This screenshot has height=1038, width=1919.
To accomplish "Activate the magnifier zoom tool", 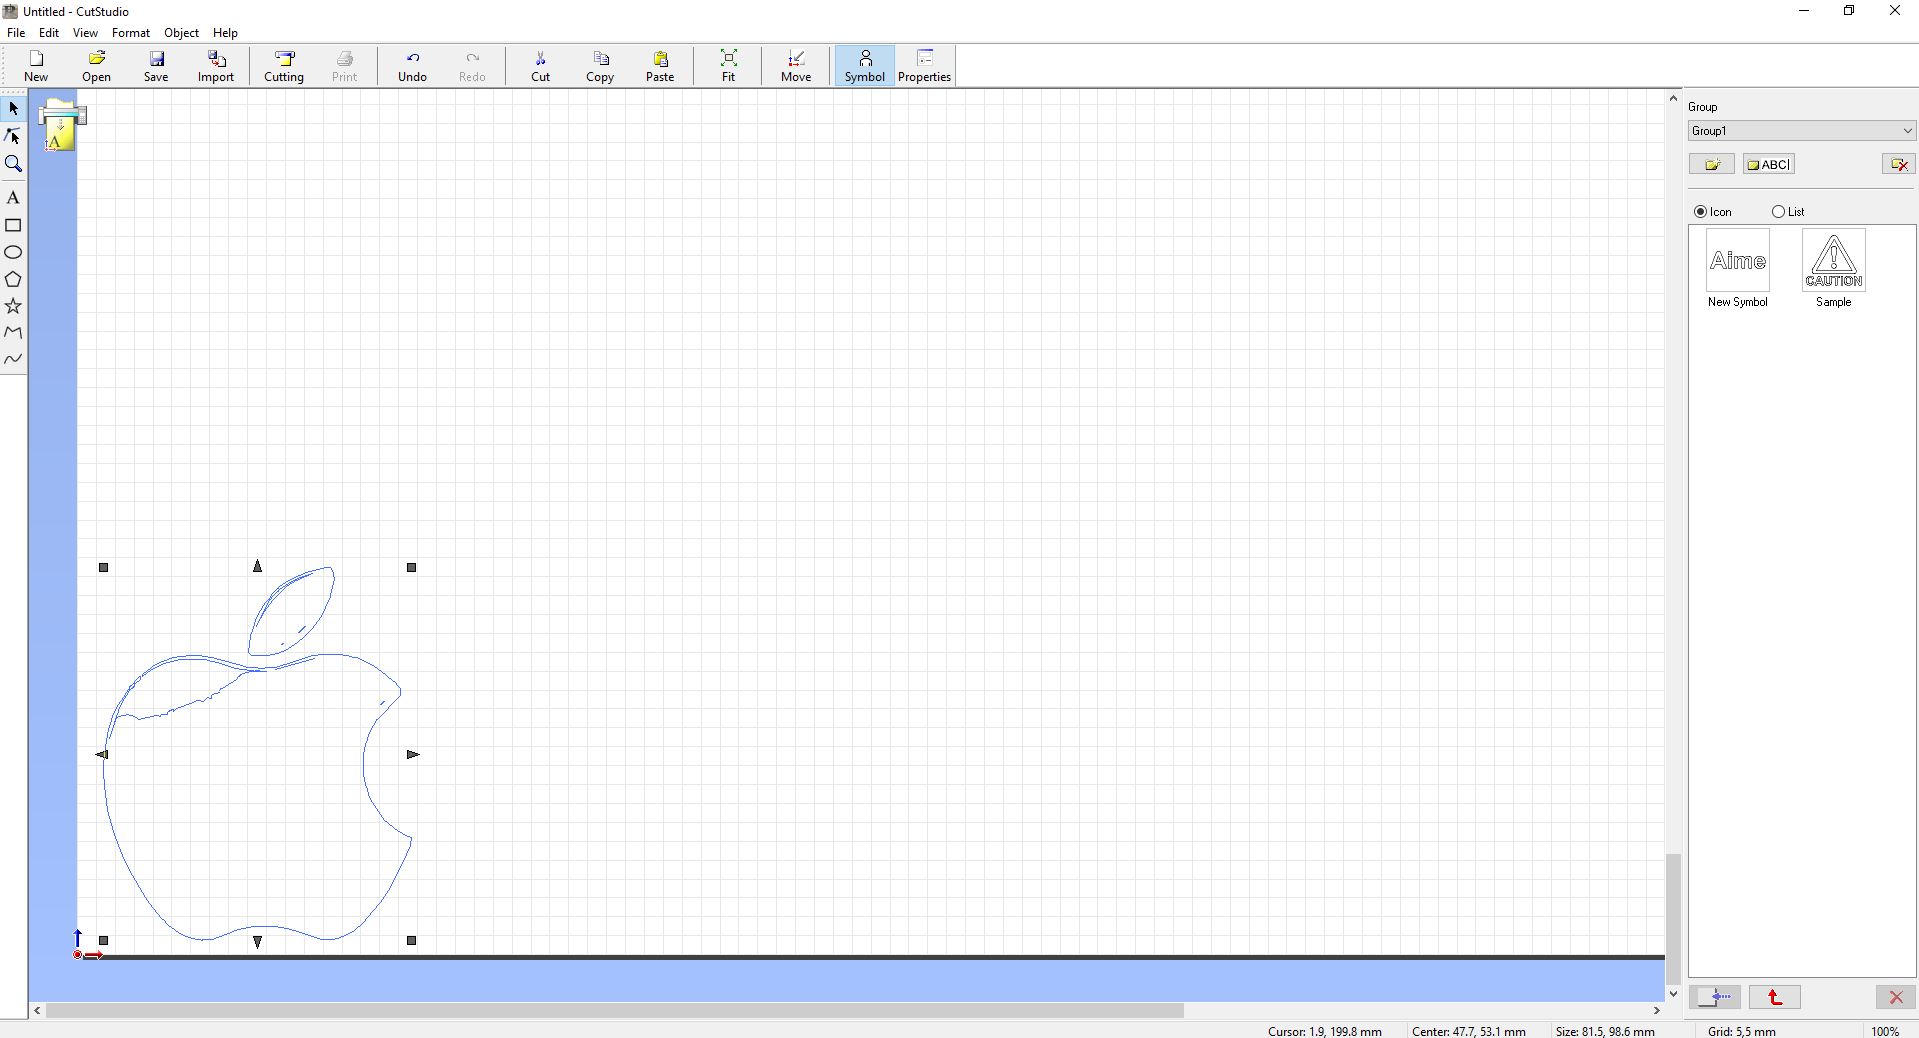I will [x=13, y=164].
